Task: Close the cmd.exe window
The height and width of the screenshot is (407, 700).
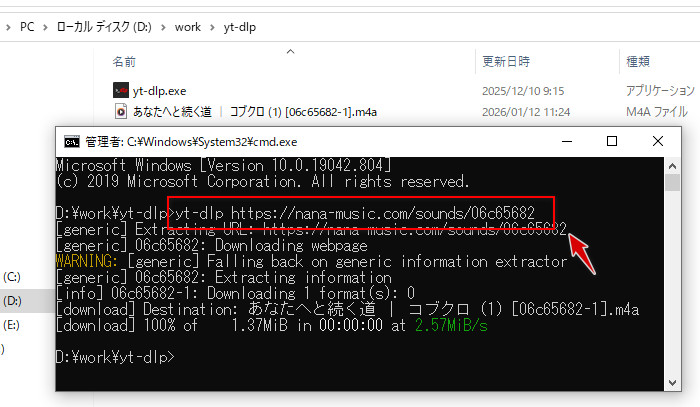Action: pyautogui.click(x=658, y=141)
